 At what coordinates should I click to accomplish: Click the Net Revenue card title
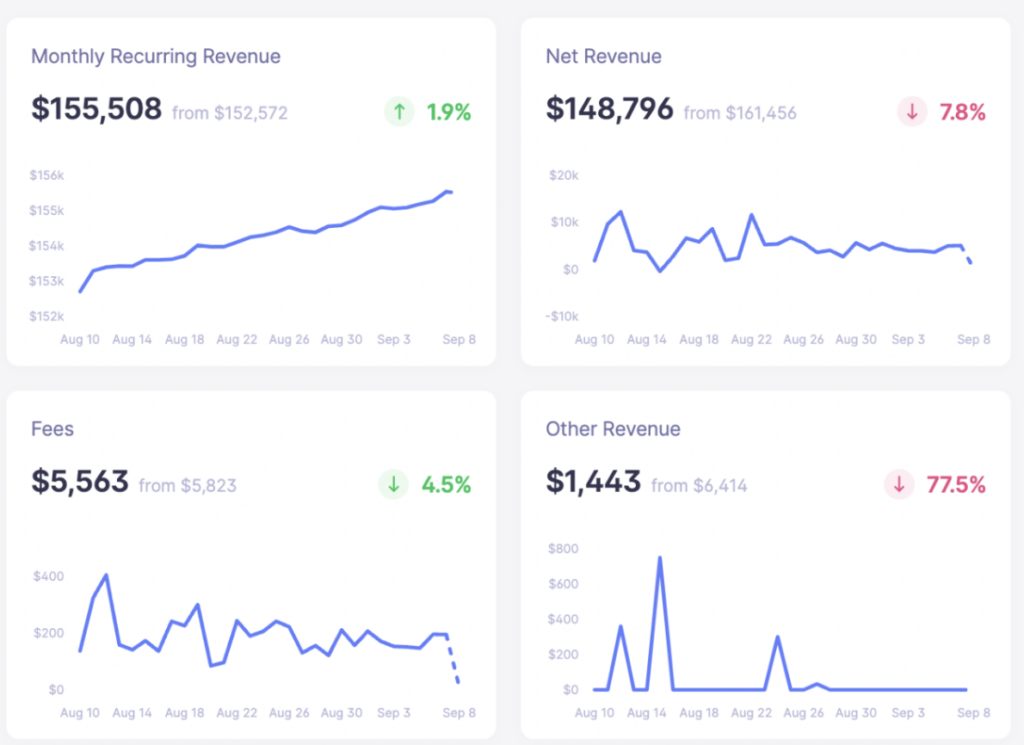coord(604,56)
